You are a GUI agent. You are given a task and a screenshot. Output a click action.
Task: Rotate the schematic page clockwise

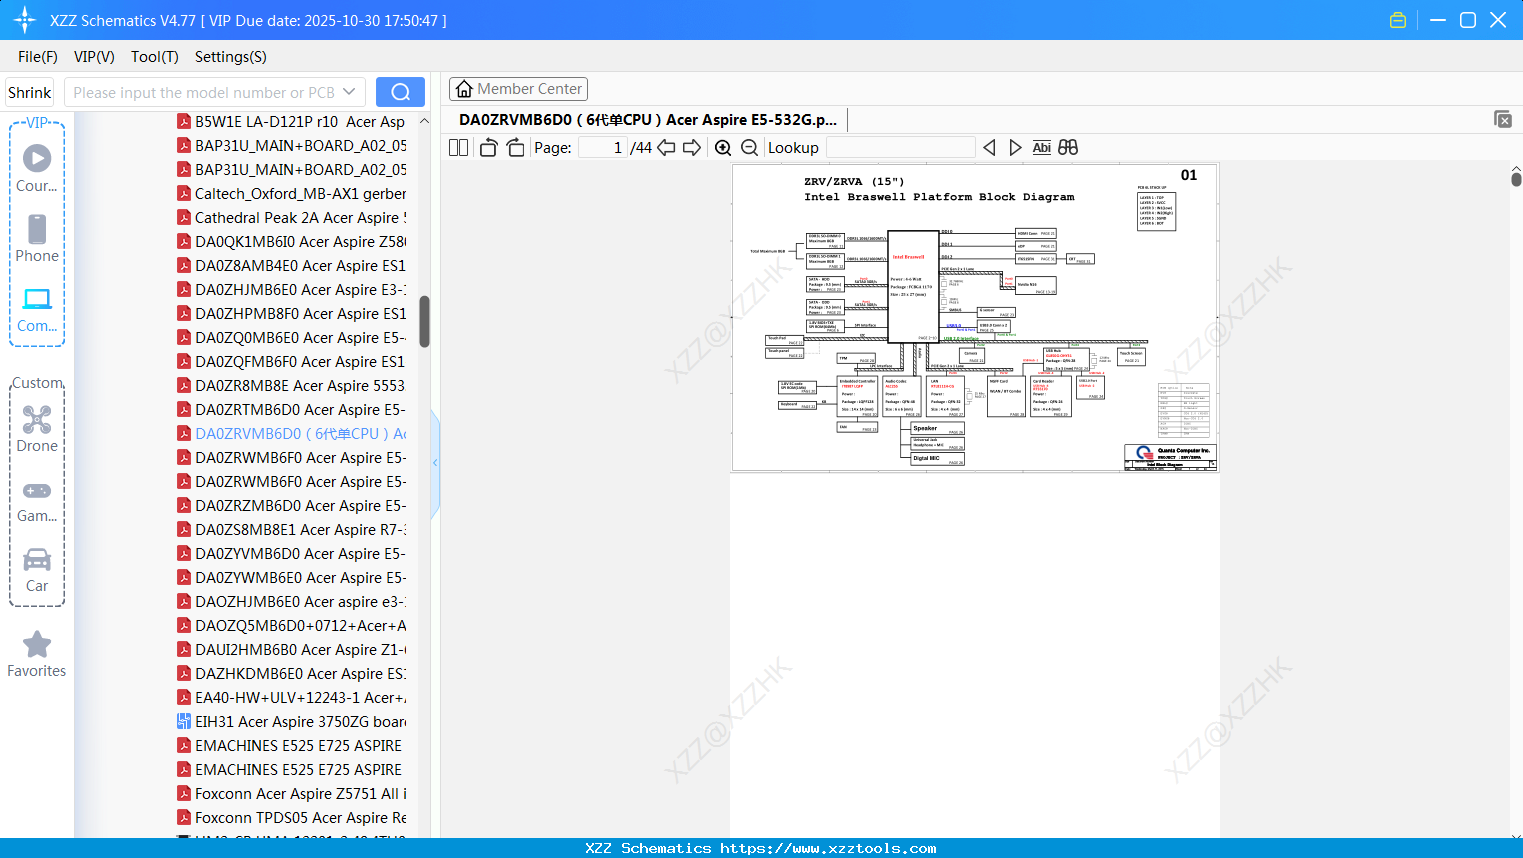pos(515,148)
